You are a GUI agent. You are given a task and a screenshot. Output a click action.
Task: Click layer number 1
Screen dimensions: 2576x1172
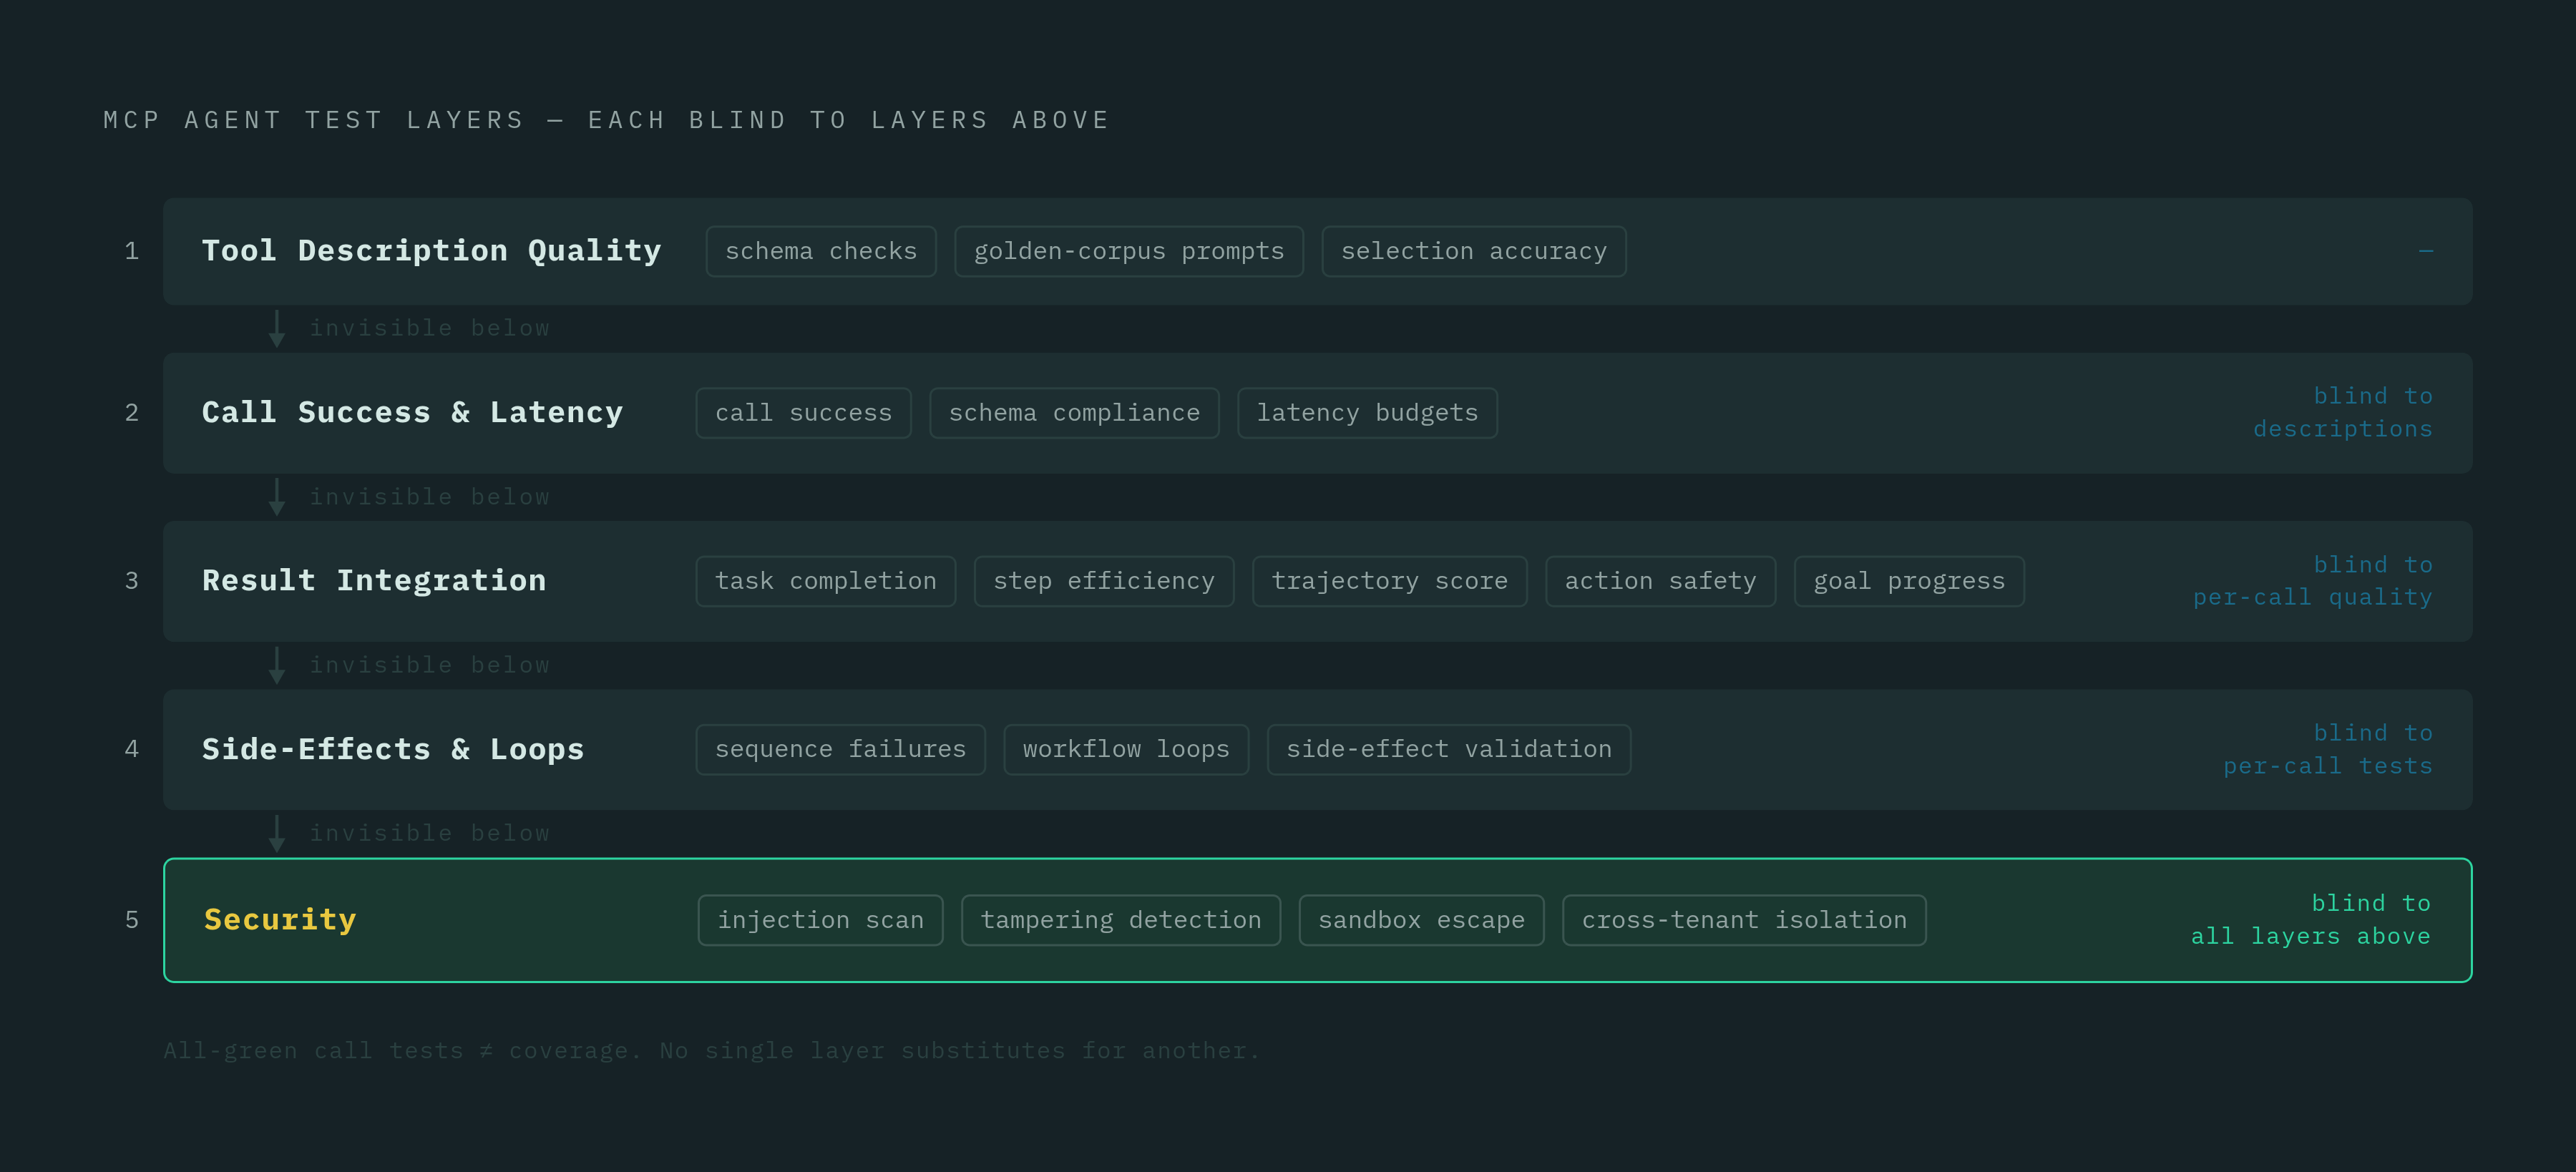[132, 251]
